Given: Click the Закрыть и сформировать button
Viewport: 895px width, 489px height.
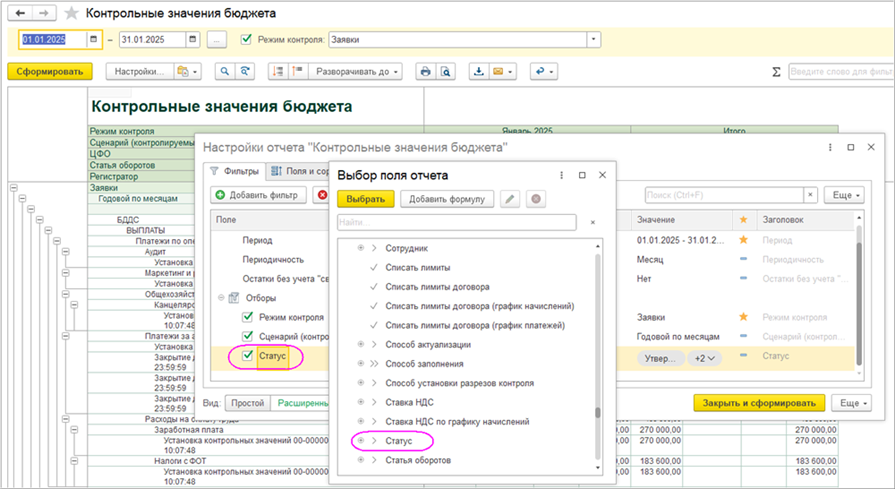Looking at the screenshot, I should 759,403.
